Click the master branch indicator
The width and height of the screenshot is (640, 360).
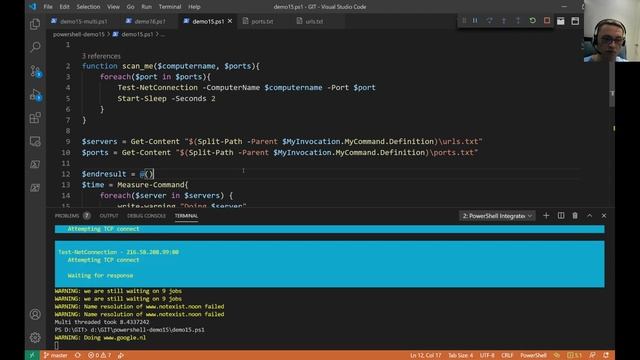[56, 355]
